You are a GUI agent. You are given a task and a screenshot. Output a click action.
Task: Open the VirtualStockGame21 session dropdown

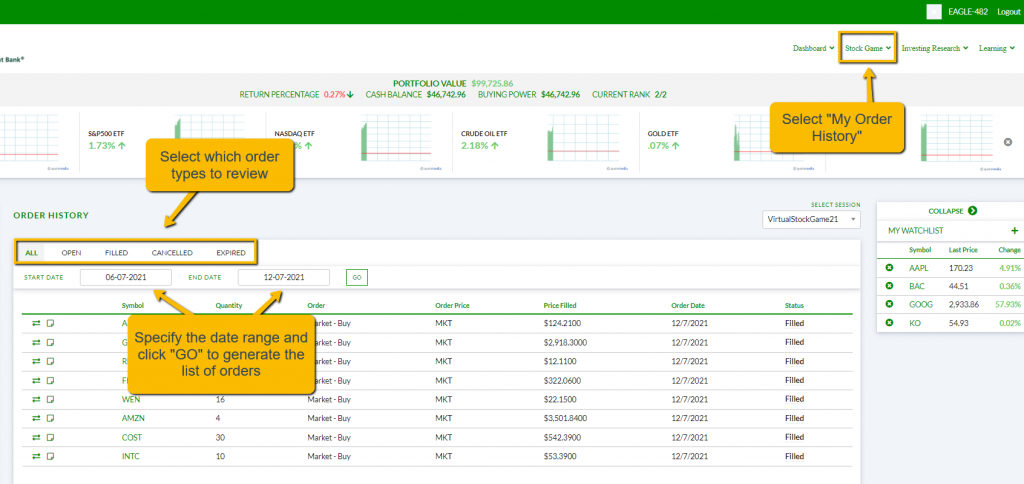pyautogui.click(x=811, y=219)
